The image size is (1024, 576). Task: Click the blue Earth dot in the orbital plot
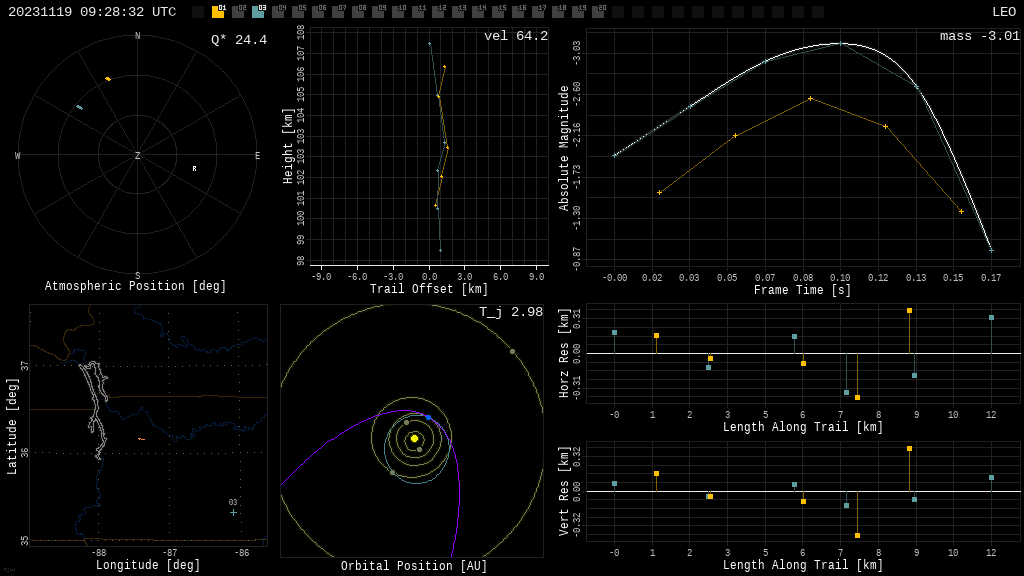(x=428, y=417)
